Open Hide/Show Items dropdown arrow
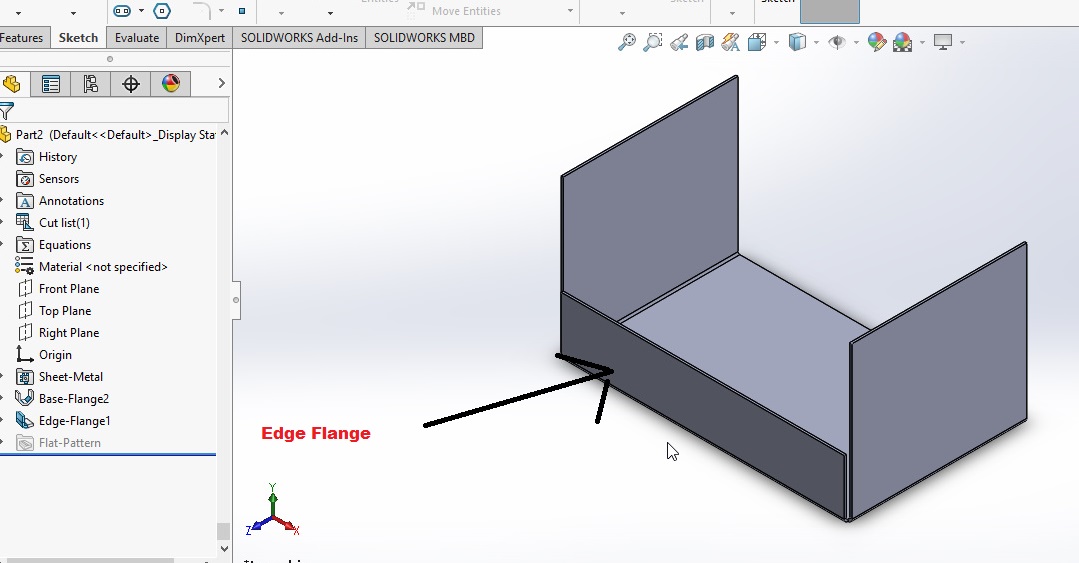The height and width of the screenshot is (563, 1079). (x=856, y=43)
